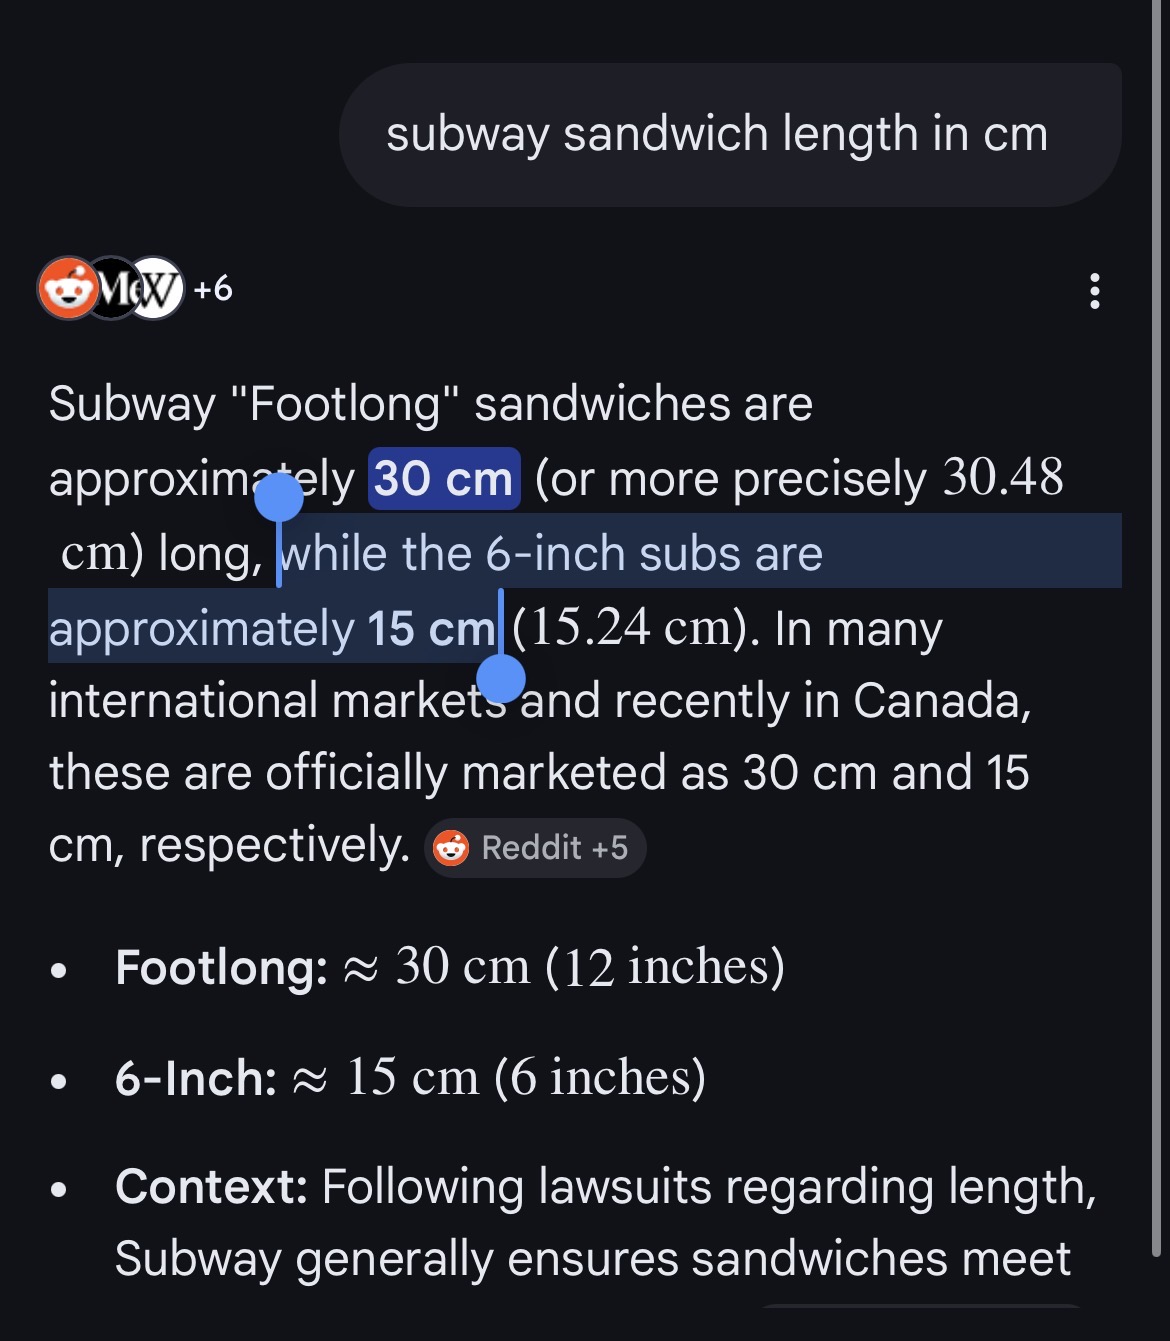Open the "Reddit +5" citation chip
The image size is (1170, 1341).
coord(535,848)
